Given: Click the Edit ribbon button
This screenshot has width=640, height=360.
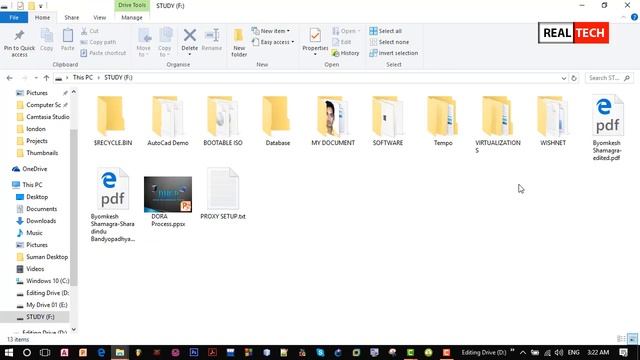Looking at the screenshot, I should pyautogui.click(x=342, y=42).
